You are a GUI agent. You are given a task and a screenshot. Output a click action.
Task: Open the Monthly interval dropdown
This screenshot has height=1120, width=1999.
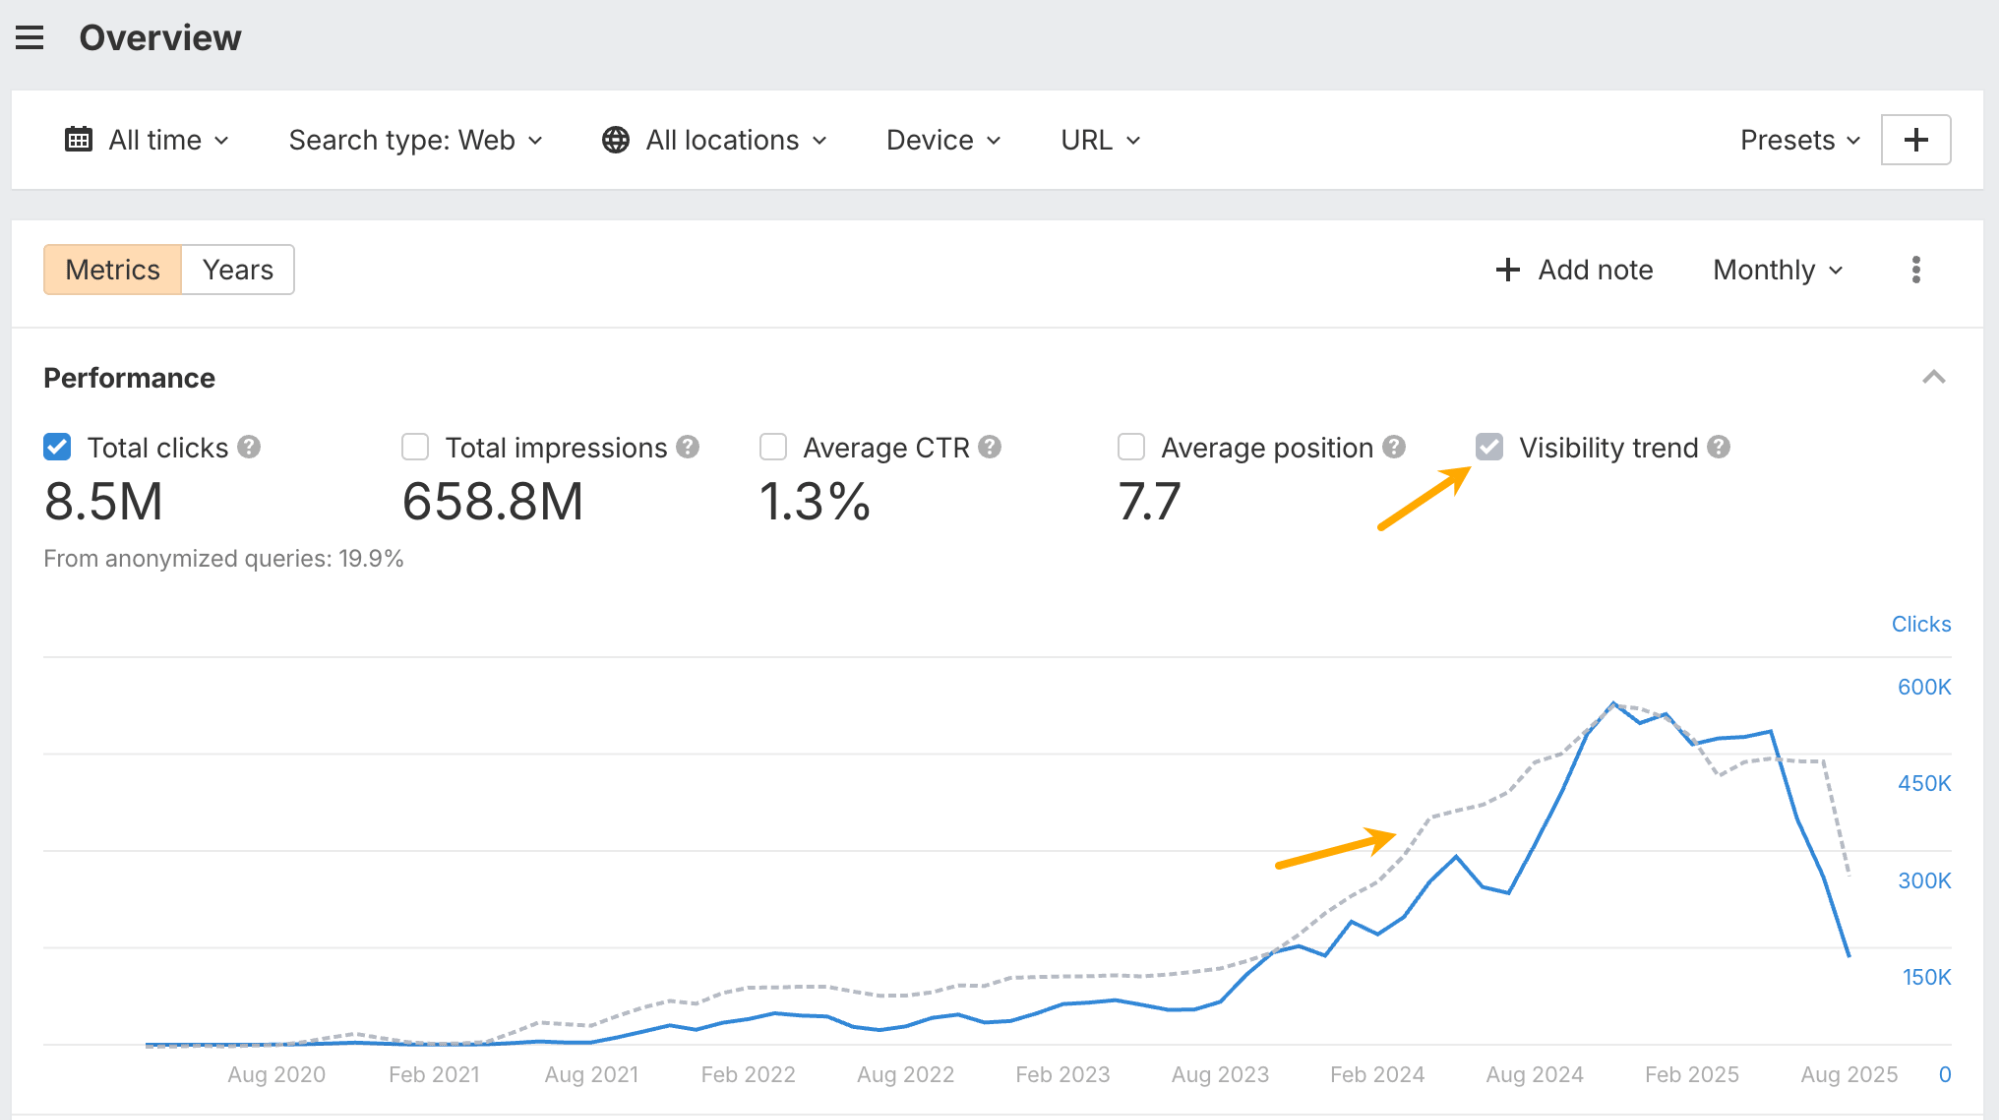tap(1777, 270)
